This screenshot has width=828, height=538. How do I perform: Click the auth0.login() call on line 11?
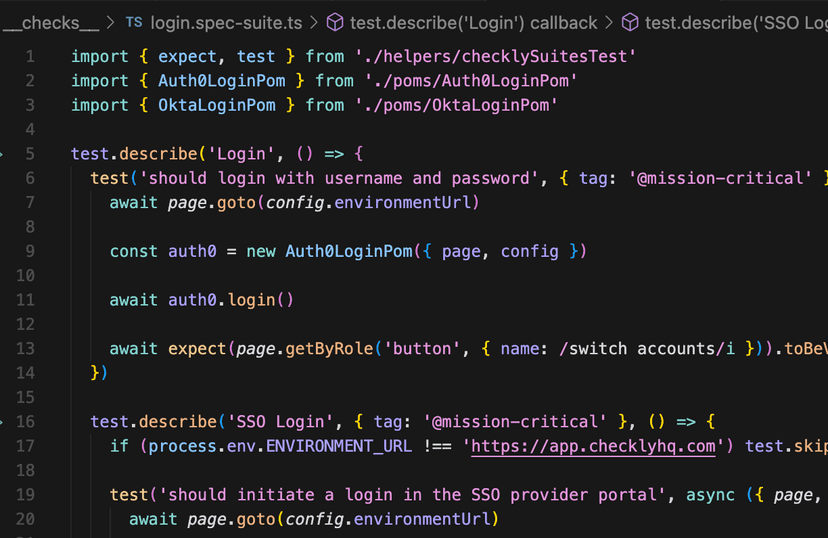coord(230,300)
